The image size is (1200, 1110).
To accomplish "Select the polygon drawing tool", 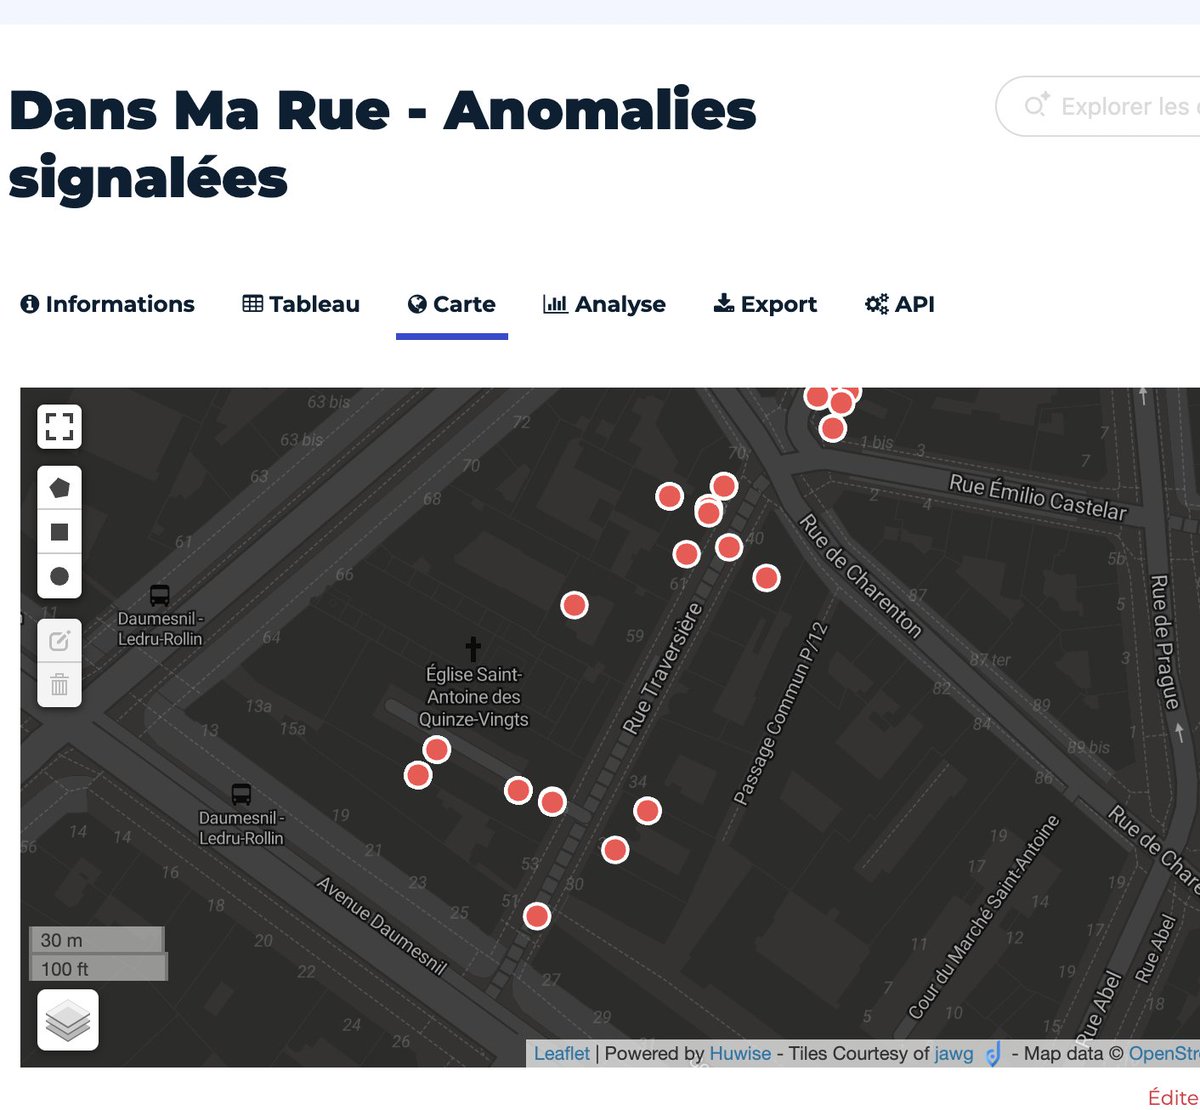I will point(59,487).
